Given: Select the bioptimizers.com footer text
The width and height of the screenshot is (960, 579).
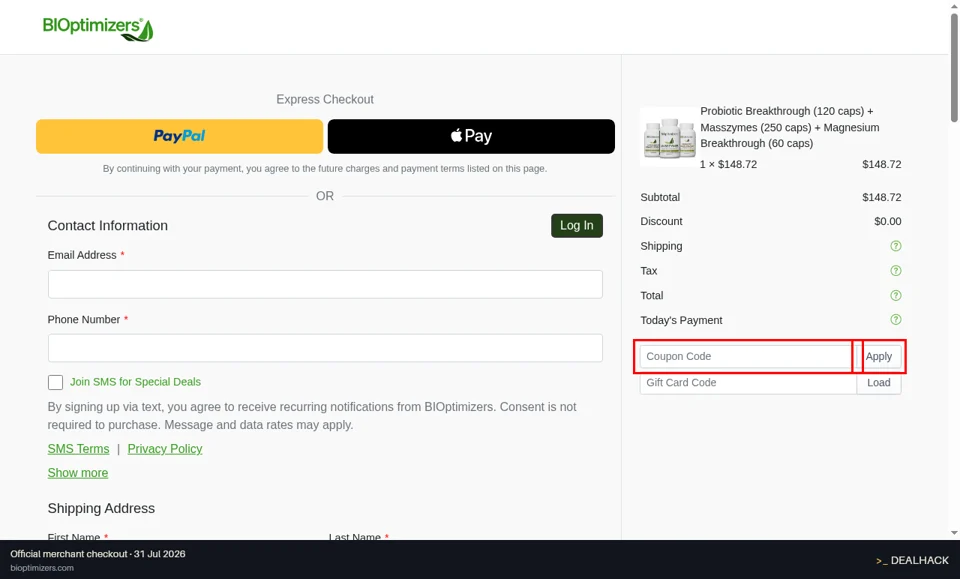Looking at the screenshot, I should pos(42,568).
